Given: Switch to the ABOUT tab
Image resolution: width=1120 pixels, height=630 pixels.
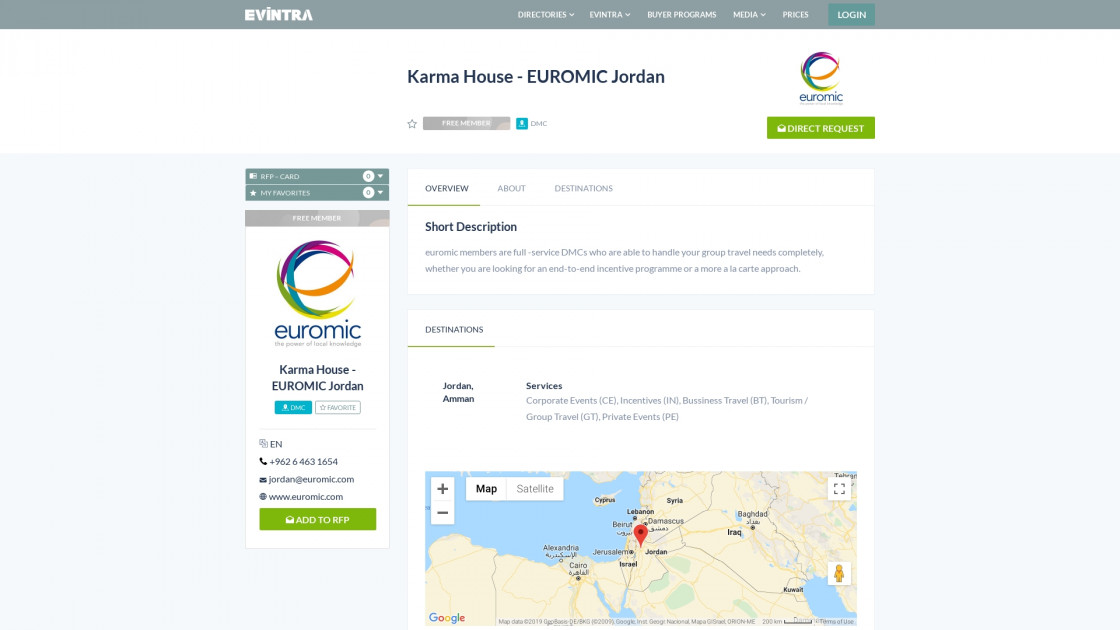Looking at the screenshot, I should coord(511,188).
